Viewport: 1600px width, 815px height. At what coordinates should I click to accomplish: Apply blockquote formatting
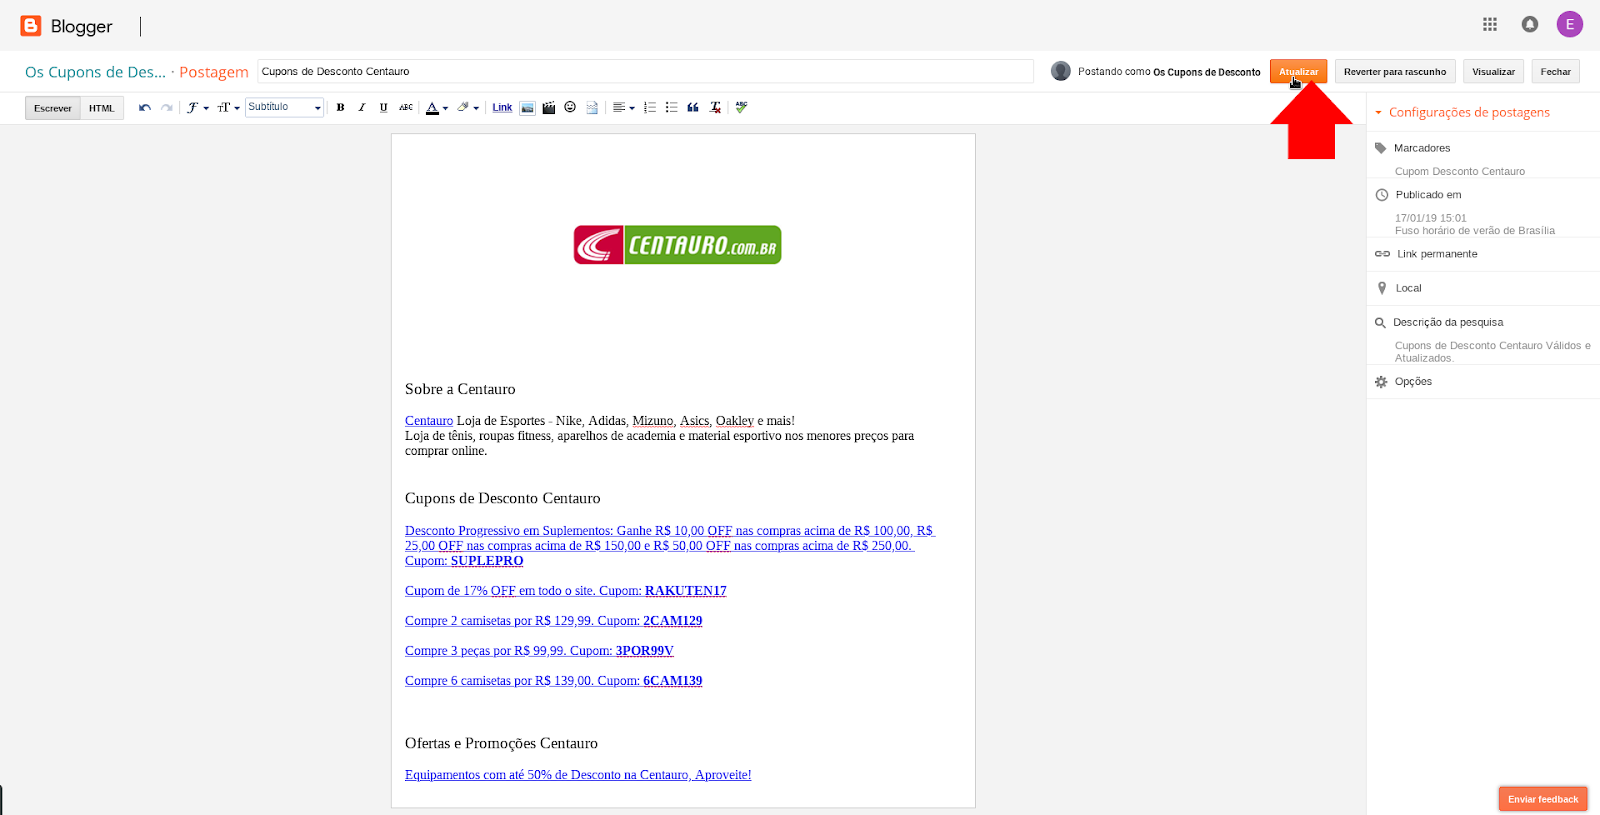(x=693, y=108)
